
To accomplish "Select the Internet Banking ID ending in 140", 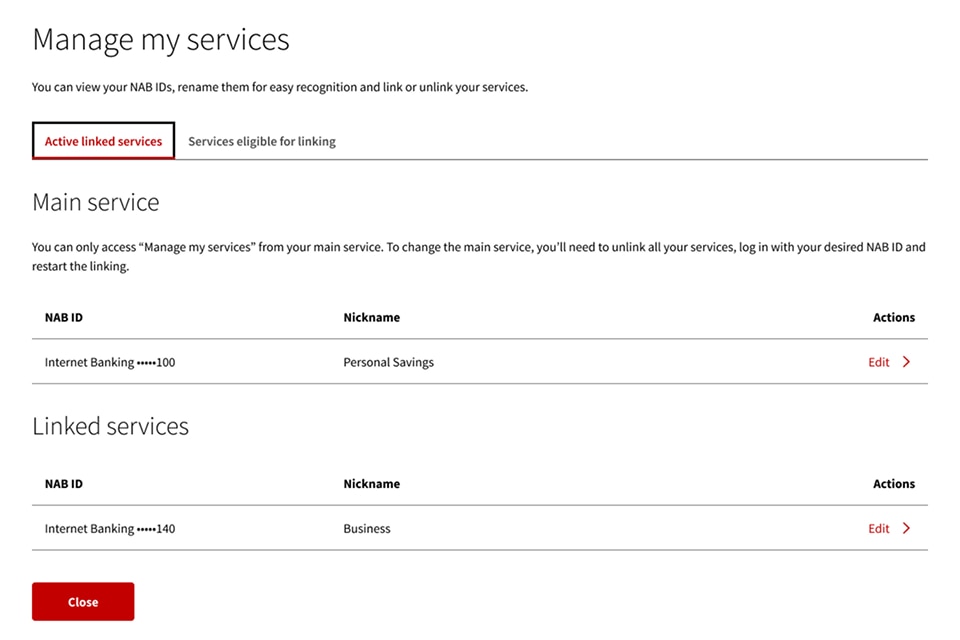I will click(110, 528).
